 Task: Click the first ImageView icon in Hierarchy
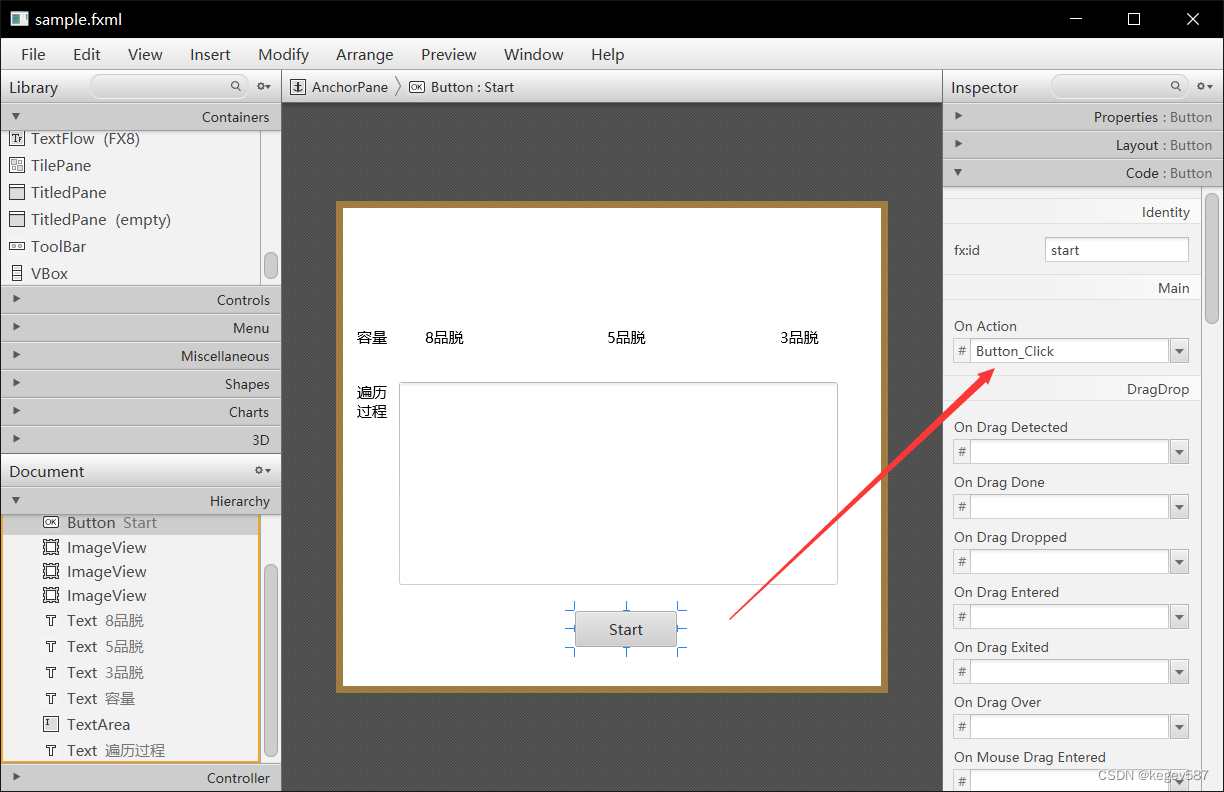tap(51, 547)
